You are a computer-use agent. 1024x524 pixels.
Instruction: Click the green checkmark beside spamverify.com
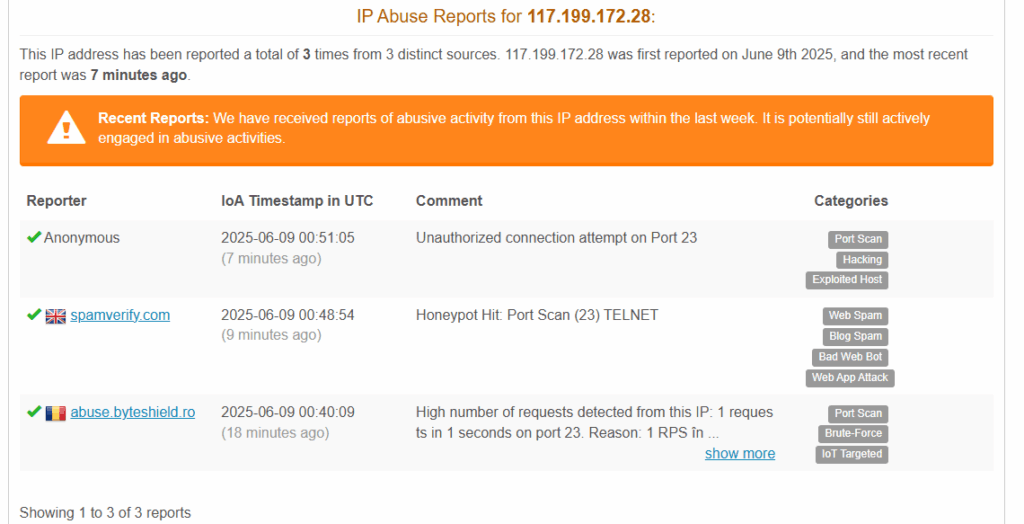(34, 315)
